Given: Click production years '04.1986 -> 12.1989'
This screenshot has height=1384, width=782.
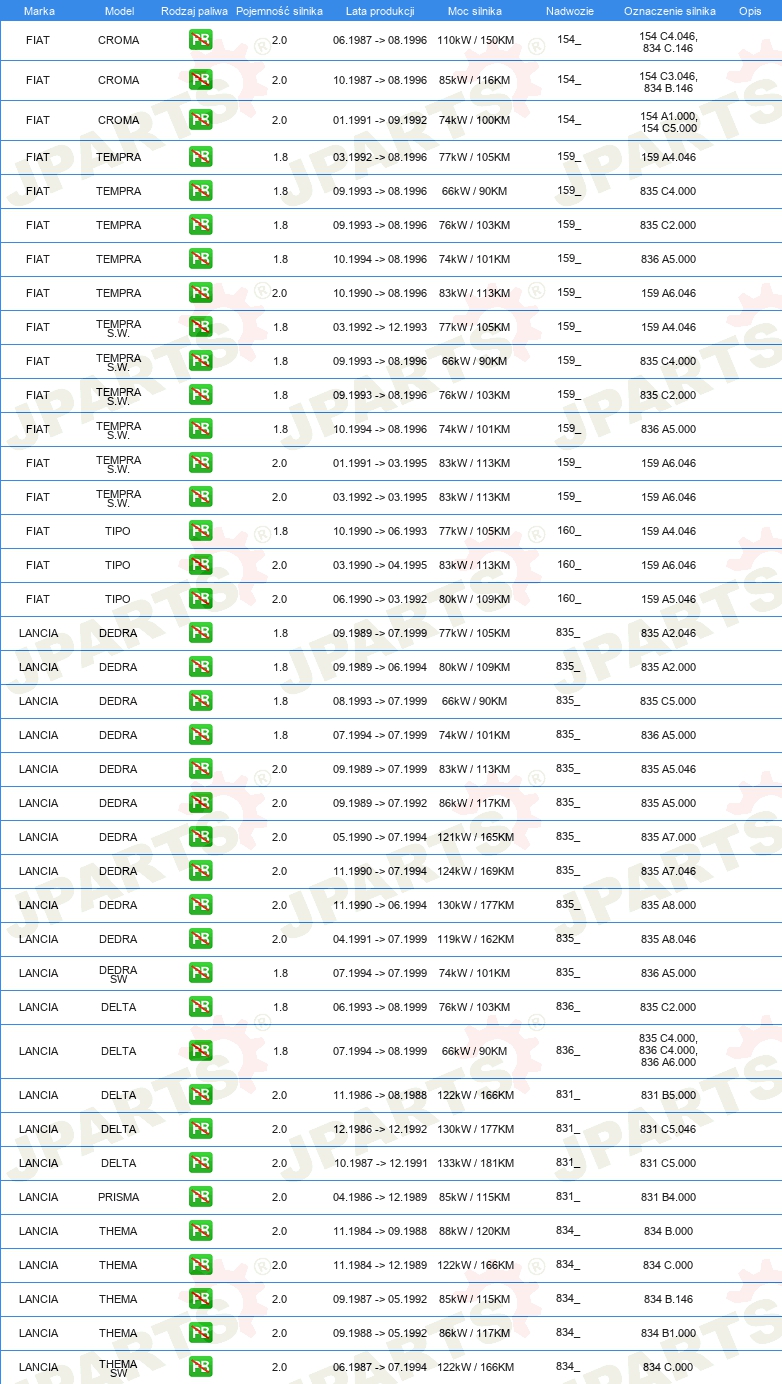Looking at the screenshot, I should tap(380, 1197).
